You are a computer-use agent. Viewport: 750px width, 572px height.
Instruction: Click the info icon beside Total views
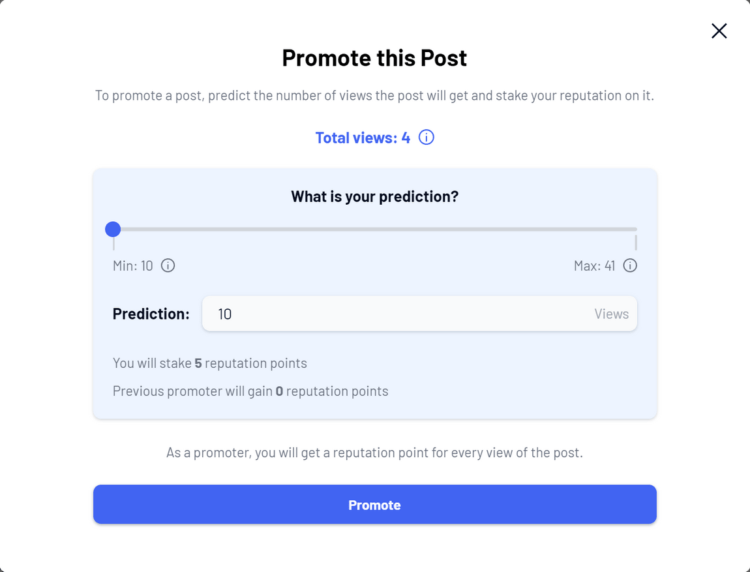point(427,138)
